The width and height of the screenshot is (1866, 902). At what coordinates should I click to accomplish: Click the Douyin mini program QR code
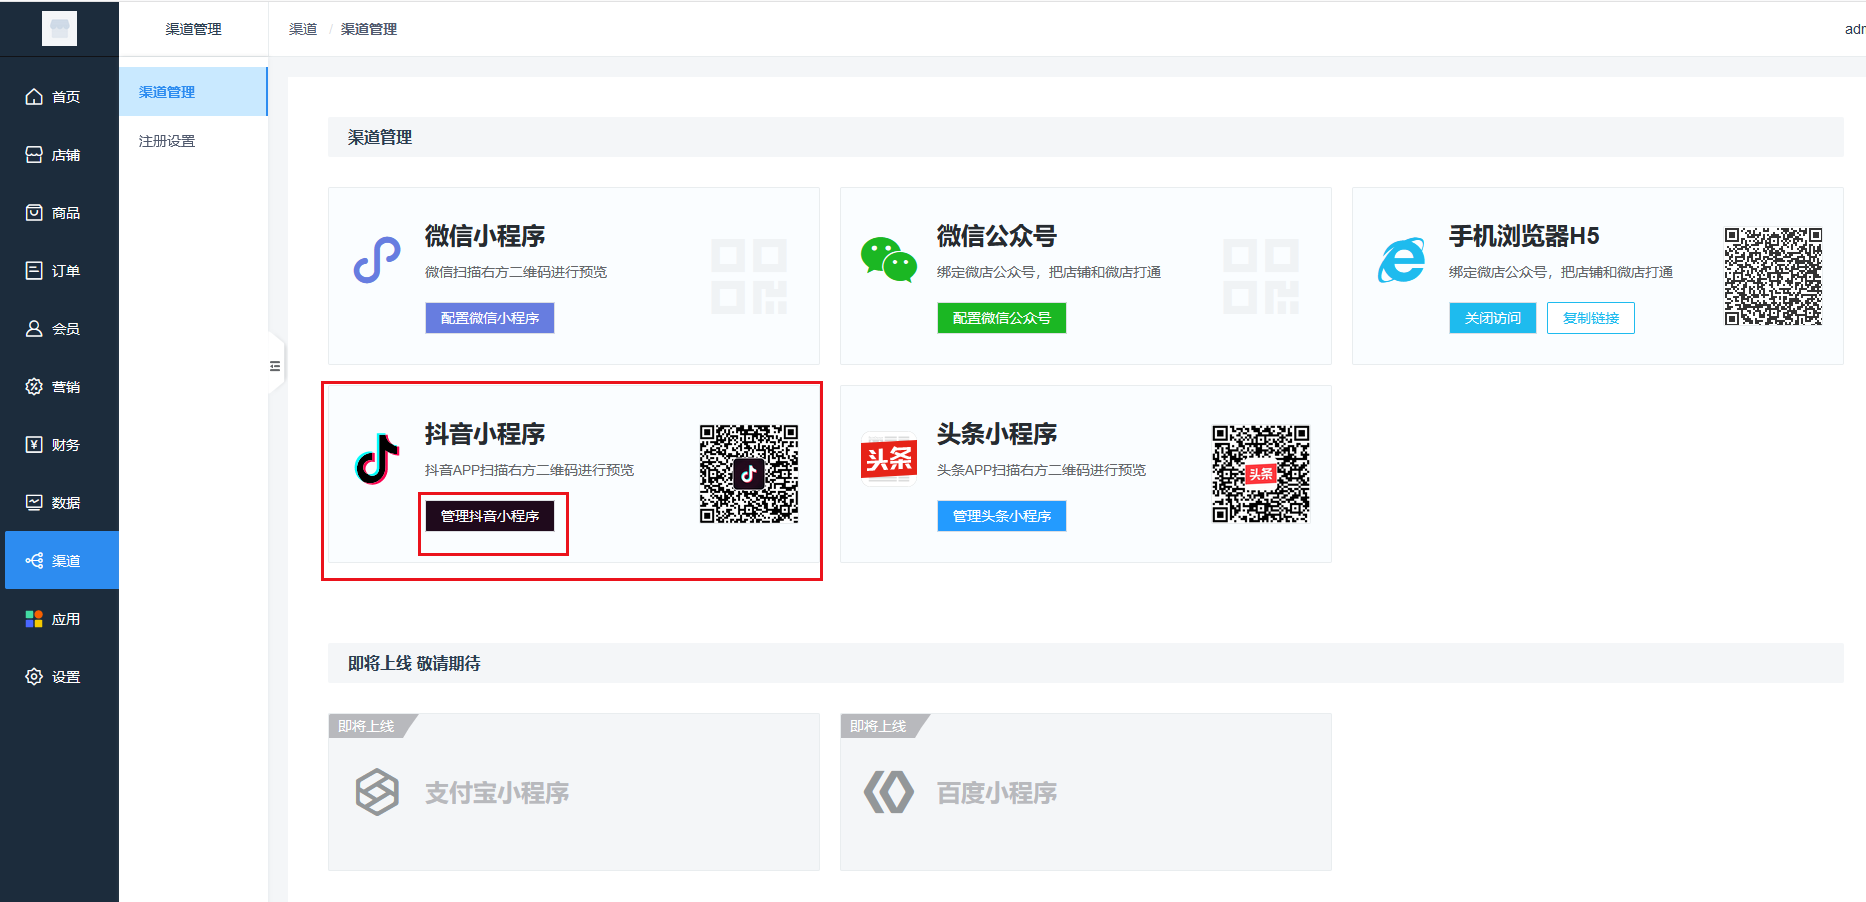[x=749, y=474]
